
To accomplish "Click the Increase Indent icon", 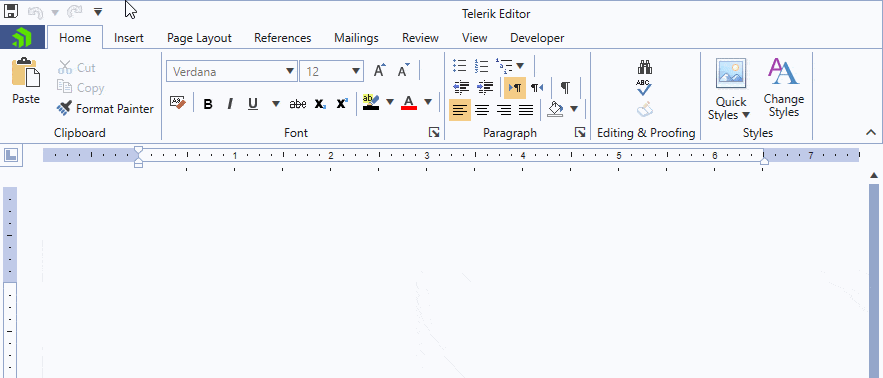I will (485, 87).
